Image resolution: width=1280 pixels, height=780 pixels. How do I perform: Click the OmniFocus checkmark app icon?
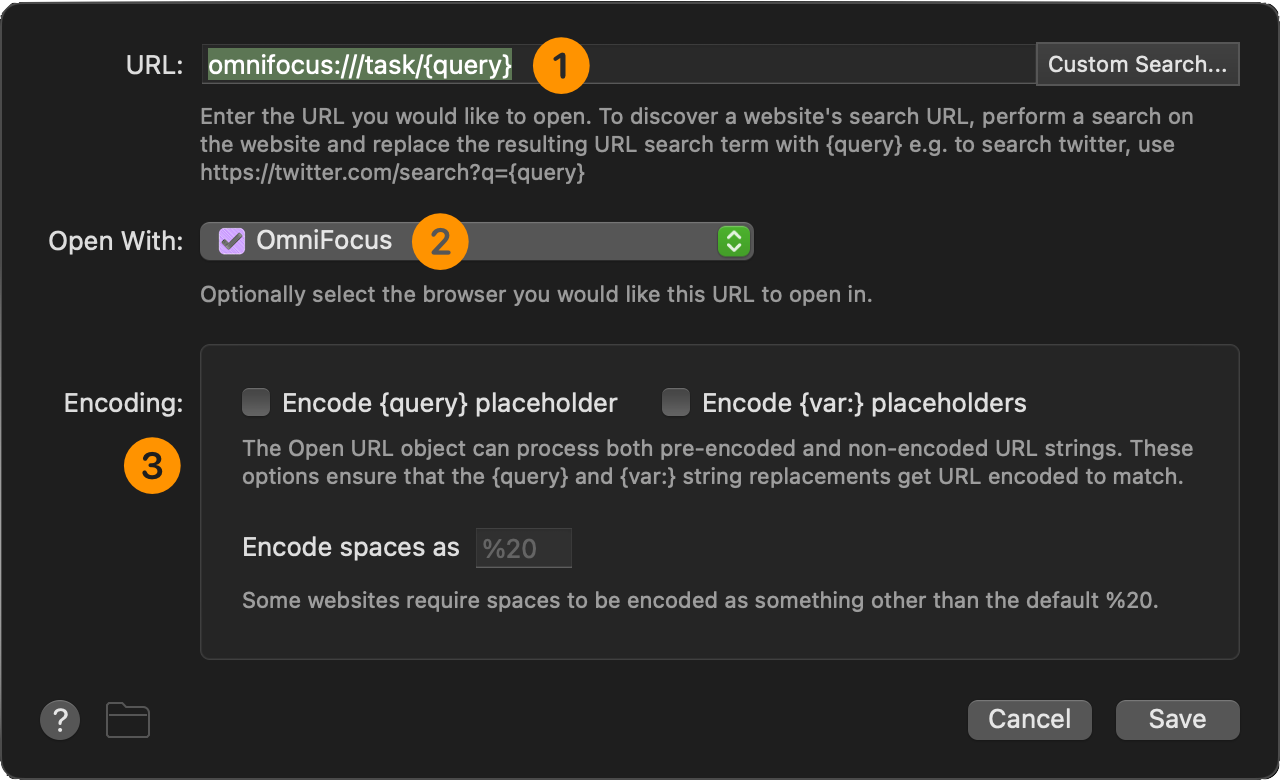[x=232, y=241]
